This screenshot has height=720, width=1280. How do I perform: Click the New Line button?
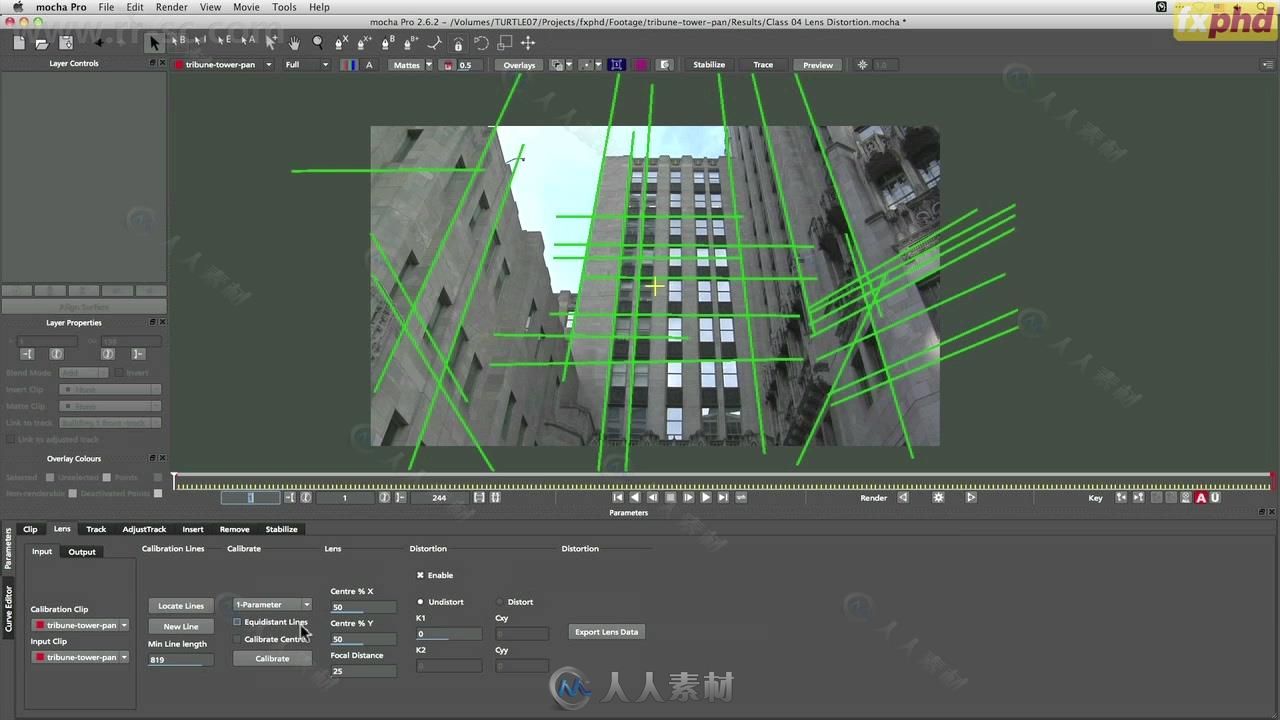[x=181, y=626]
